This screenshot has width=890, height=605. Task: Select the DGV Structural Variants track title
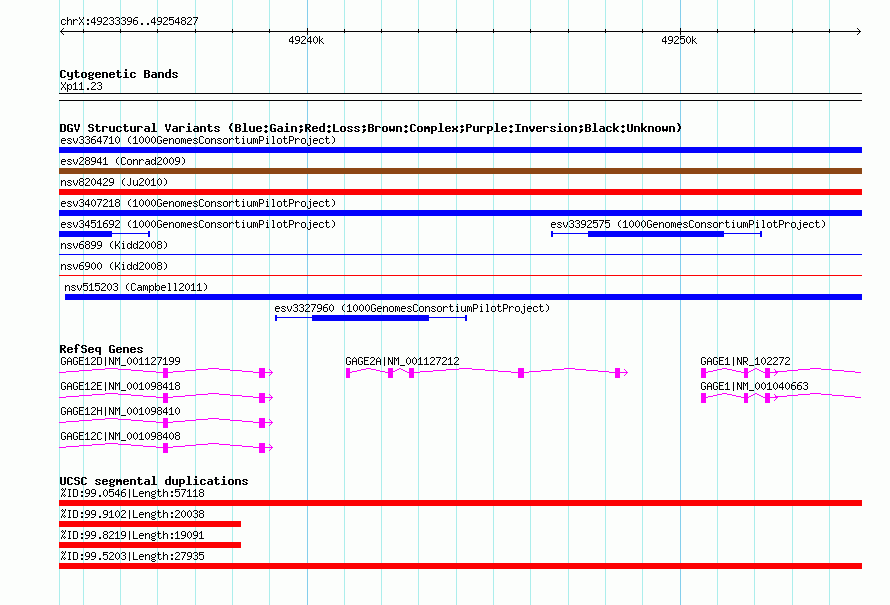(x=370, y=128)
